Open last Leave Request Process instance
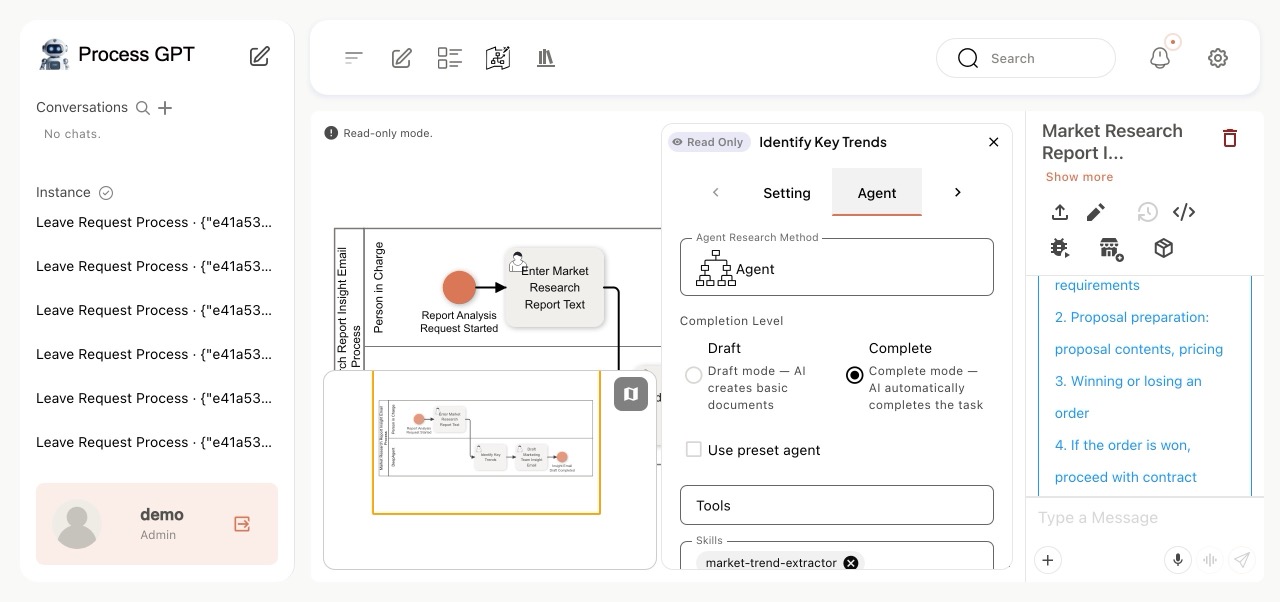This screenshot has width=1280, height=602. coord(154,442)
